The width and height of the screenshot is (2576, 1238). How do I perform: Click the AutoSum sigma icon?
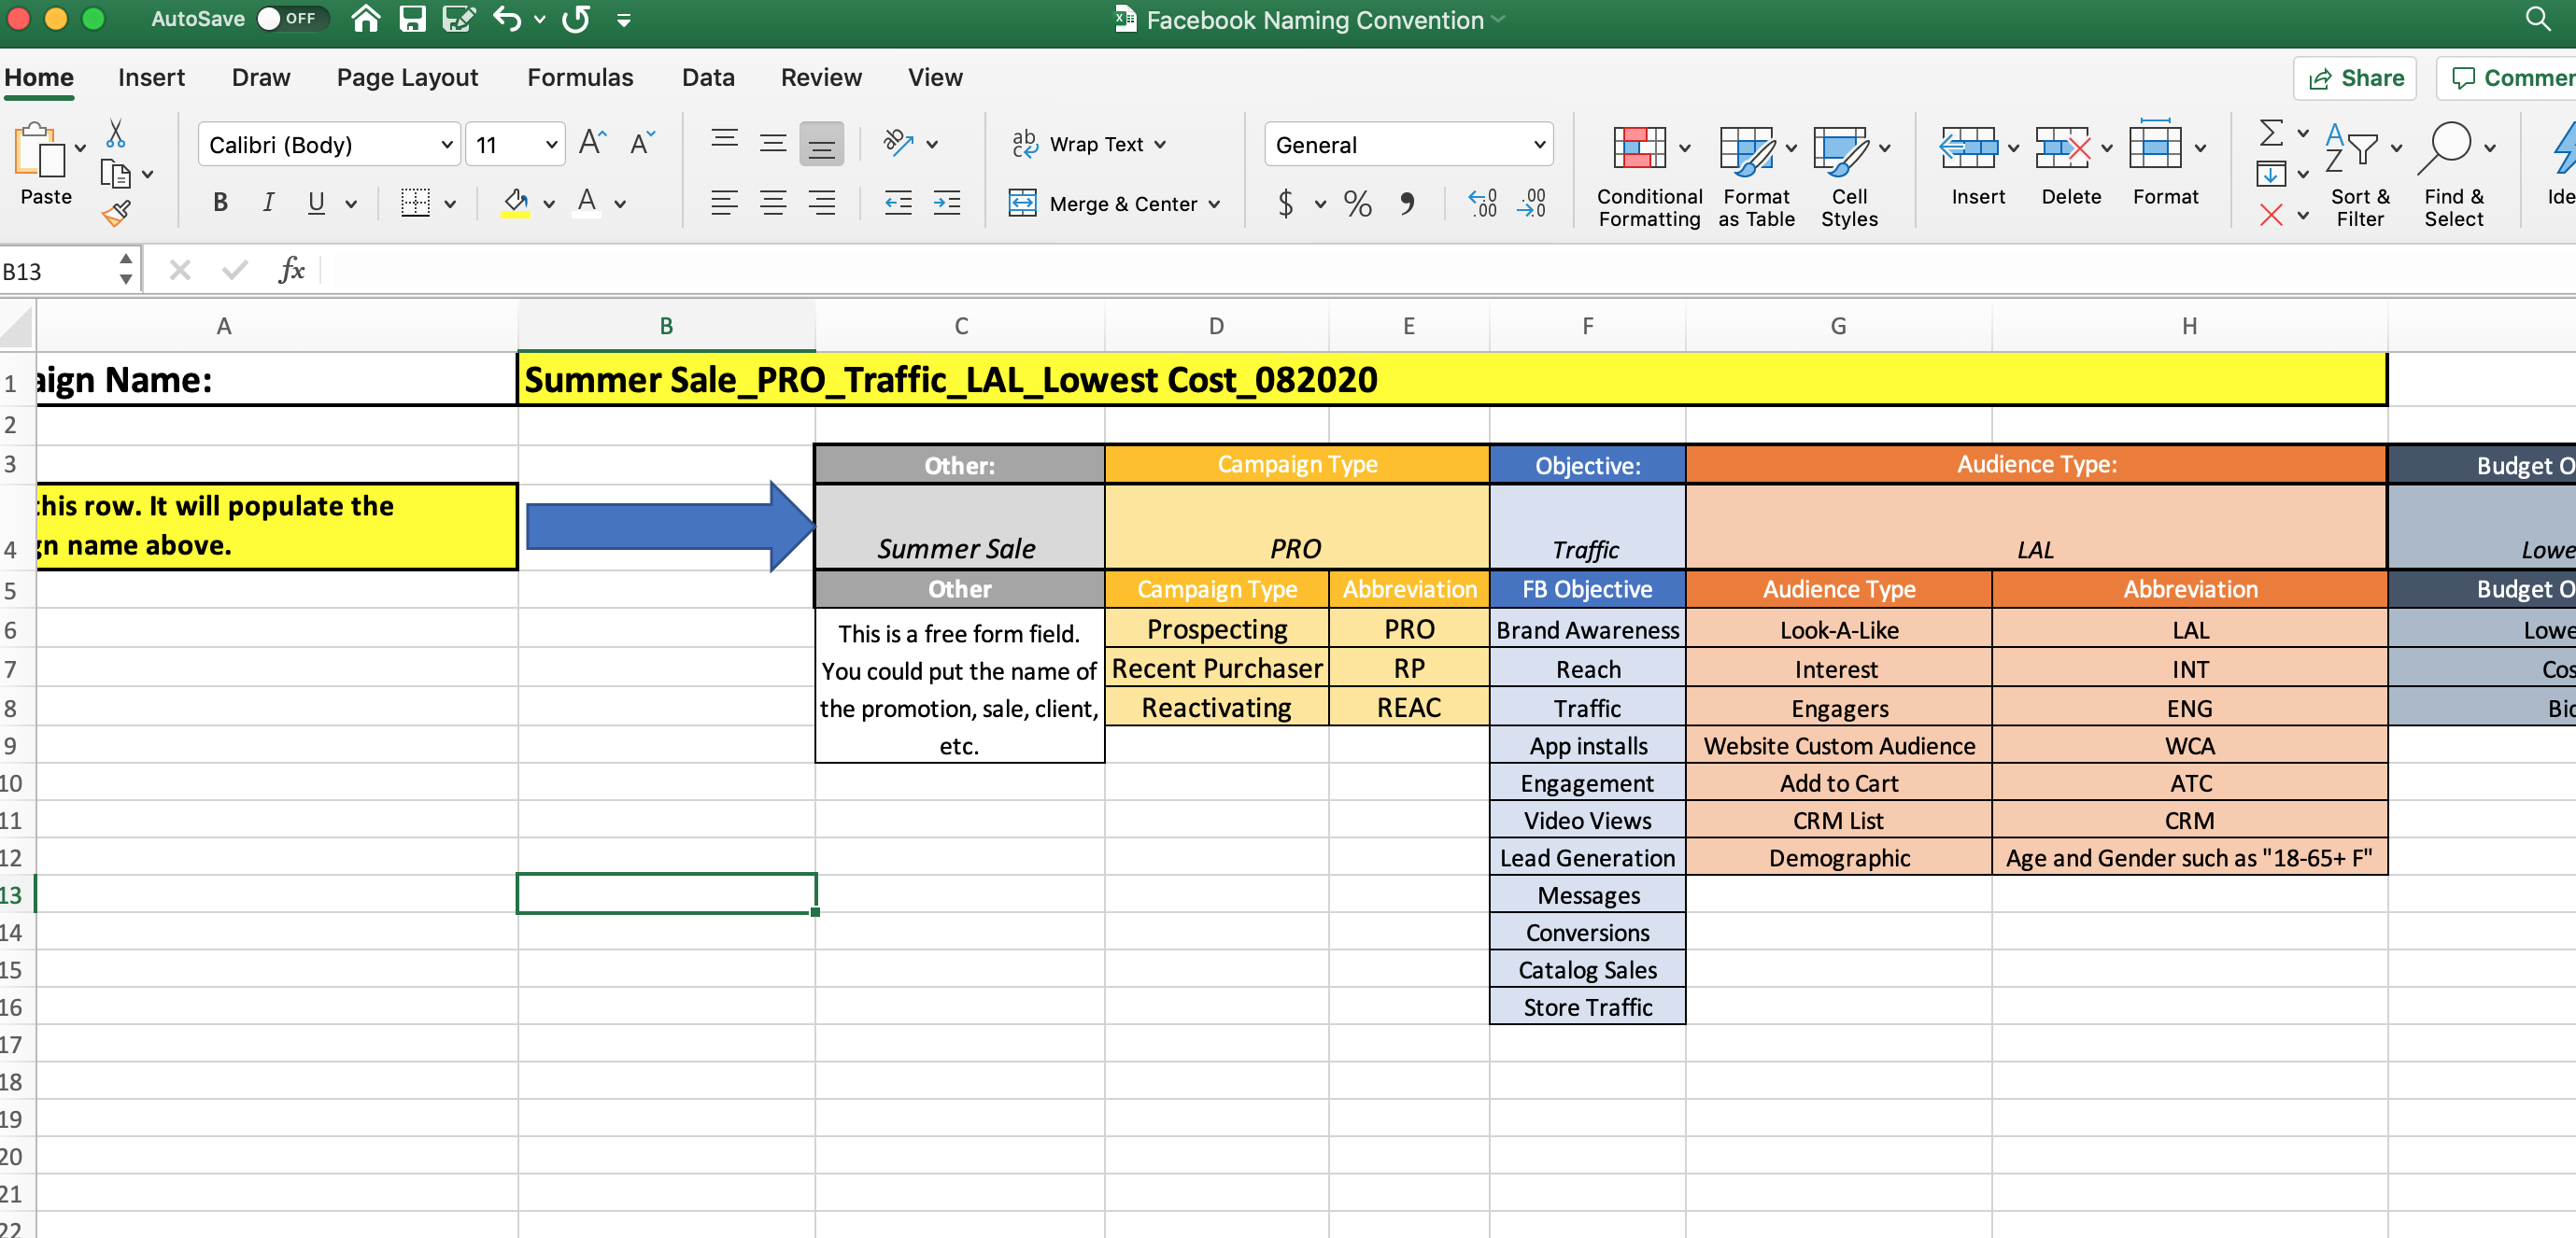pyautogui.click(x=2271, y=133)
